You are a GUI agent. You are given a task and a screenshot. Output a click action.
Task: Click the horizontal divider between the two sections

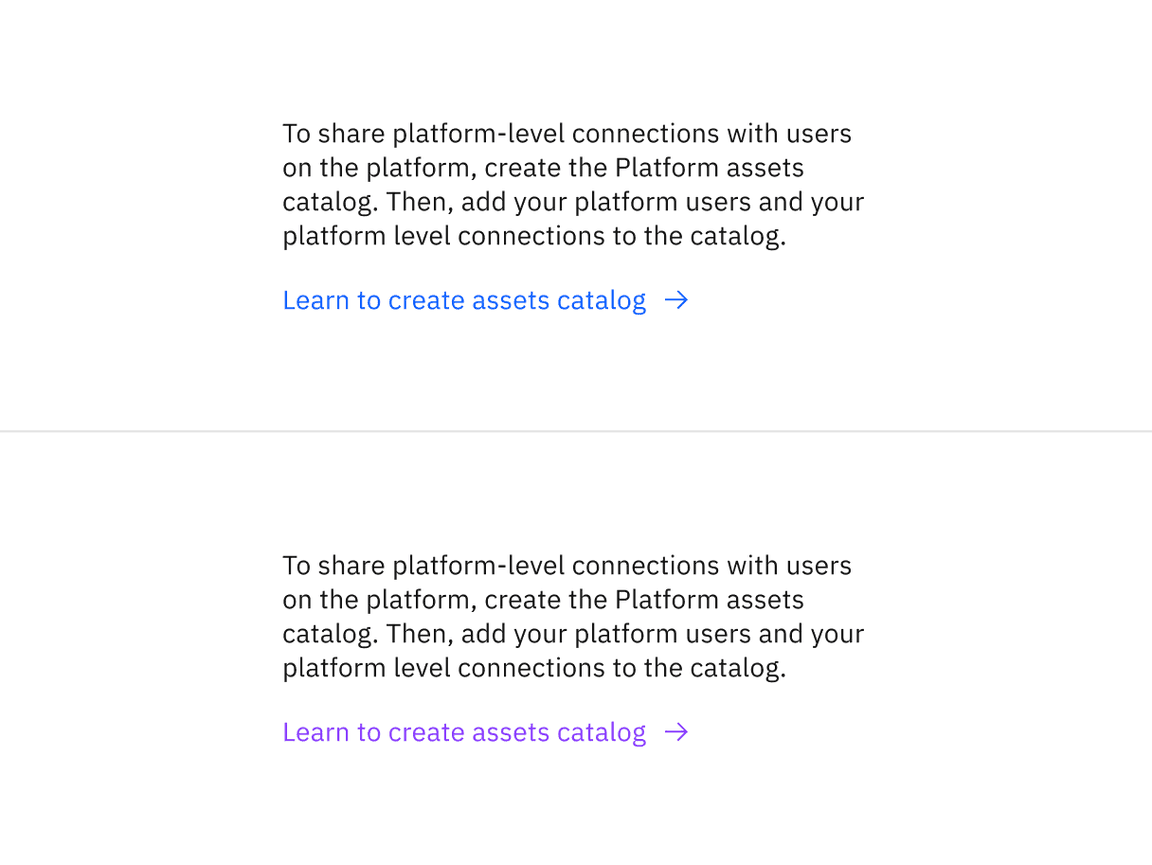click(576, 432)
